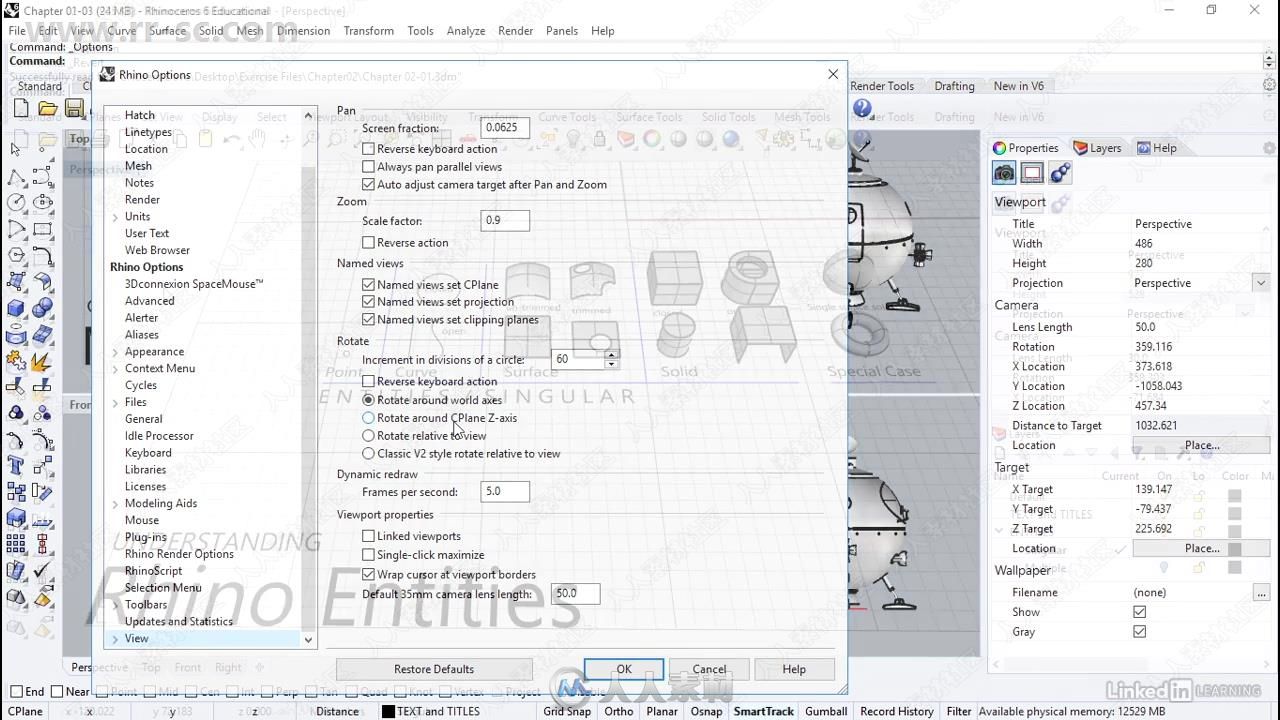Enable Reverse keyboard action under Pan
Screen dimensions: 1280x720
[x=368, y=149]
